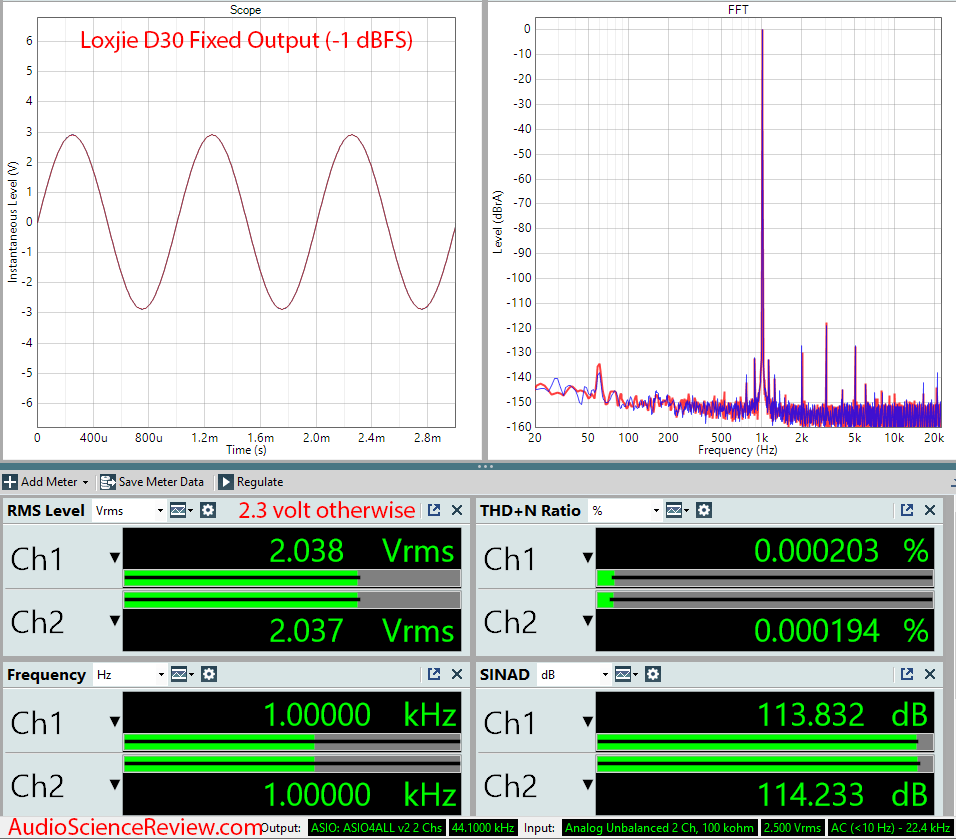956x839 pixels.
Task: Open the Add Meter dropdown arrow
Action: click(85, 482)
